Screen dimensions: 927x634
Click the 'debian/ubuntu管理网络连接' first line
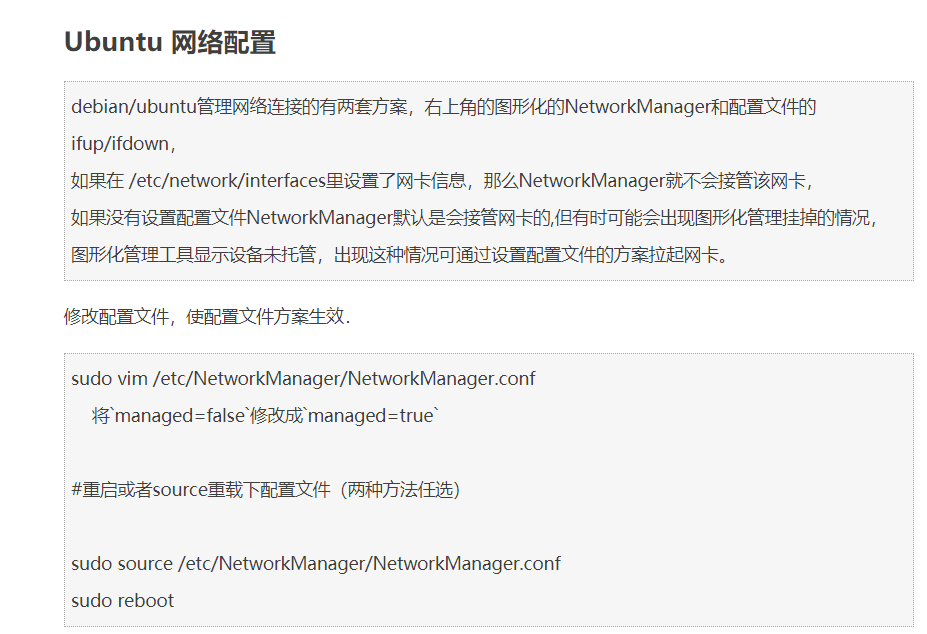[x=443, y=107]
